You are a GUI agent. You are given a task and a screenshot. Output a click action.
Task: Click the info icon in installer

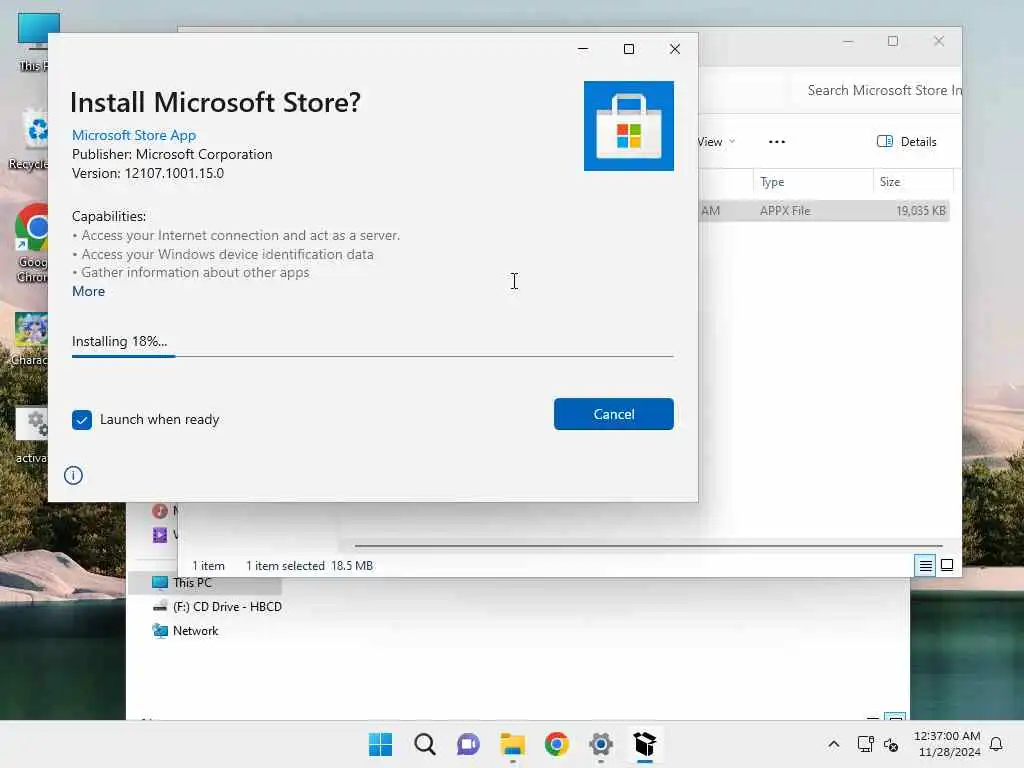pos(73,475)
